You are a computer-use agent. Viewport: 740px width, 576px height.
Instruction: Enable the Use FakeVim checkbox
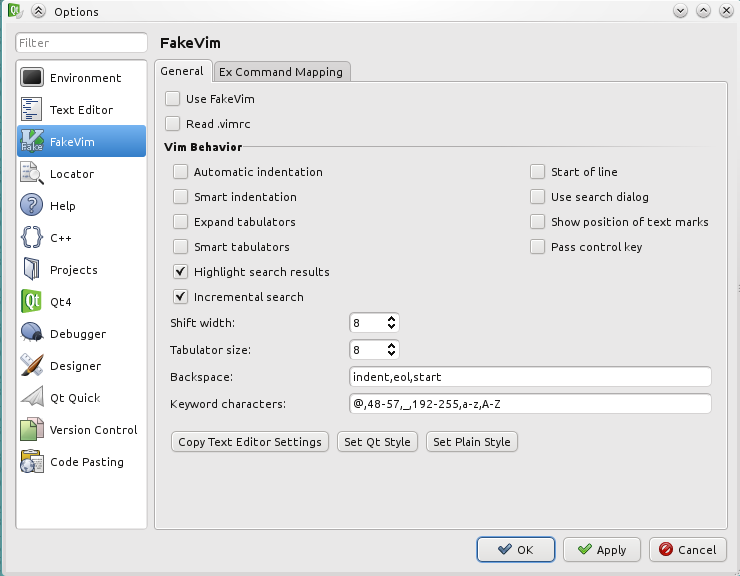pos(172,99)
